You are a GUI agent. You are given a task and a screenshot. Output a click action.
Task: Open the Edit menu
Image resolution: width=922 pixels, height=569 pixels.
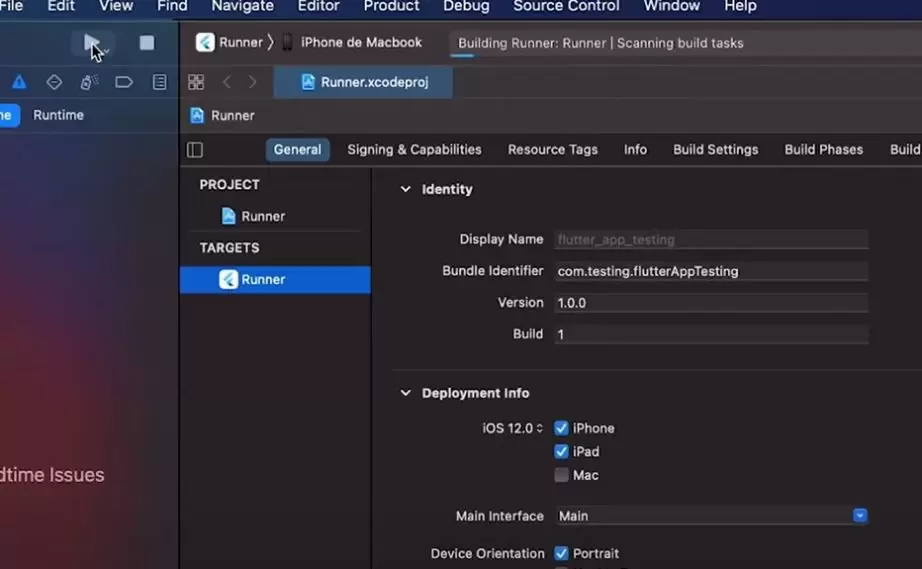coord(61,6)
